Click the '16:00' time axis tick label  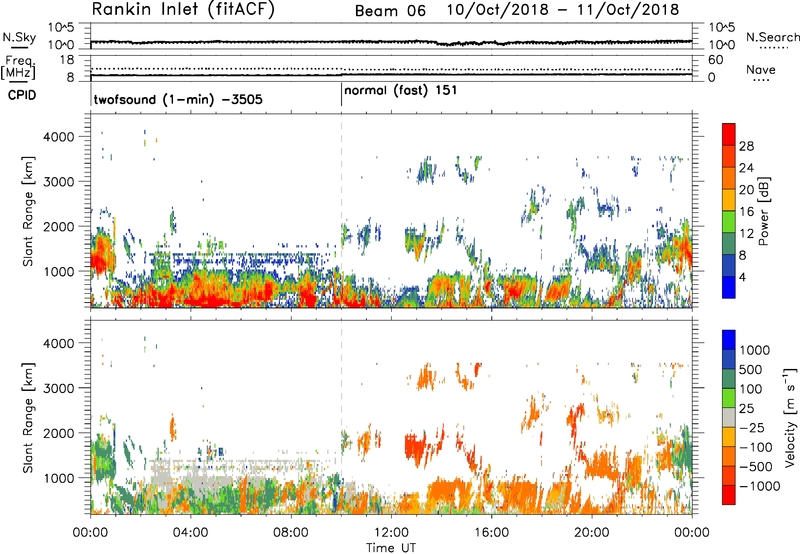(x=491, y=533)
